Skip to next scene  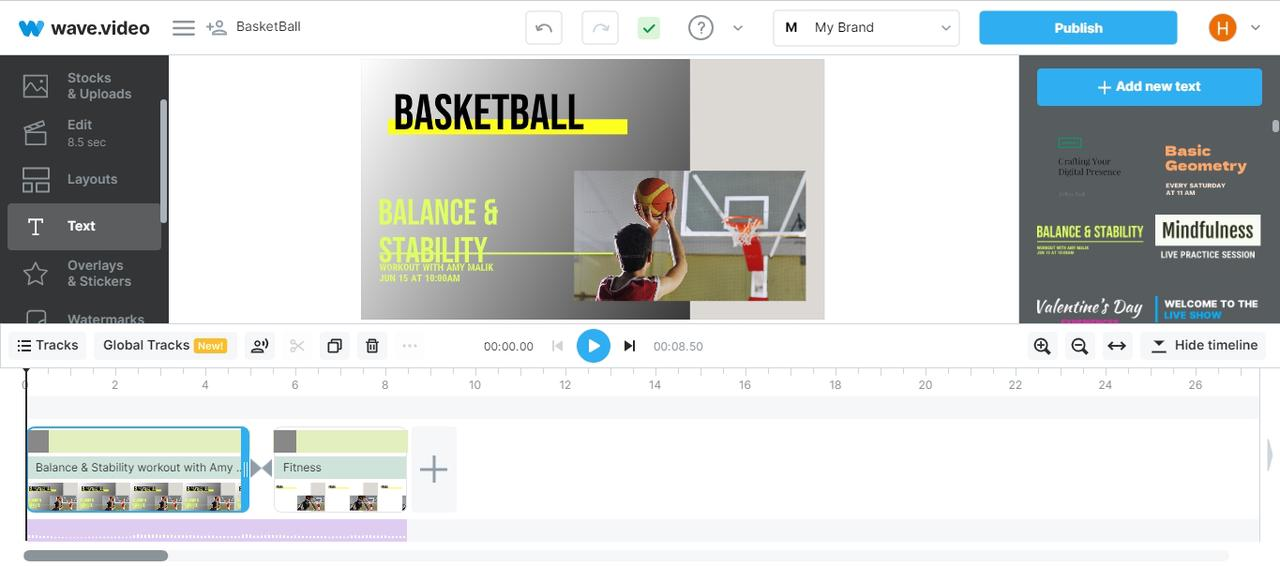click(x=629, y=346)
